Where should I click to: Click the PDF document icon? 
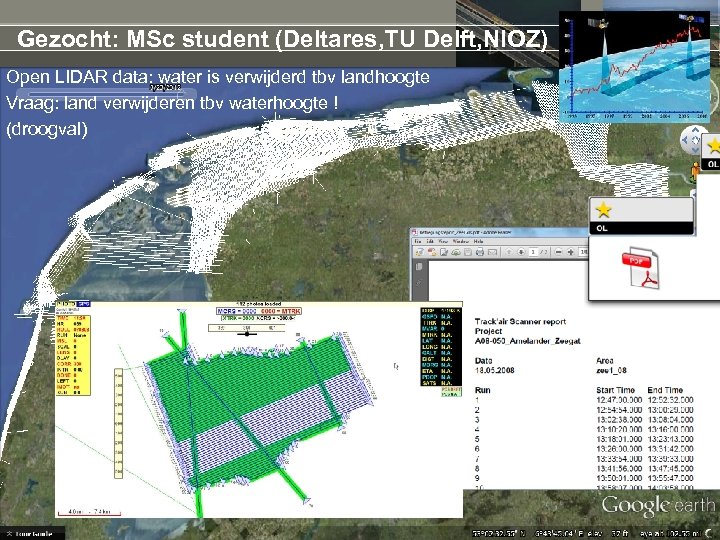click(x=641, y=268)
